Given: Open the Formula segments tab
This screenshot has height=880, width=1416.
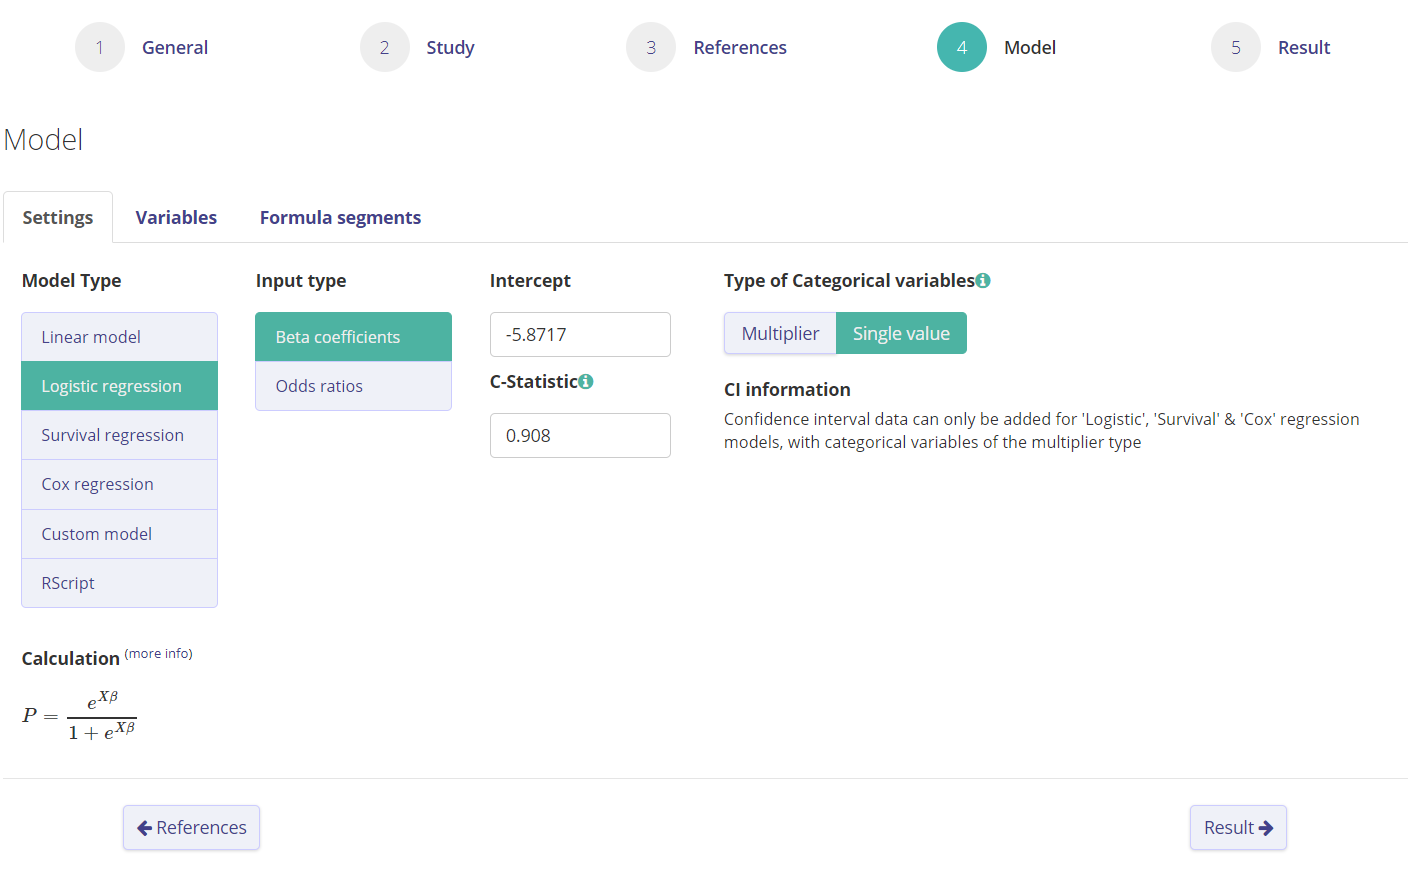Looking at the screenshot, I should point(340,217).
